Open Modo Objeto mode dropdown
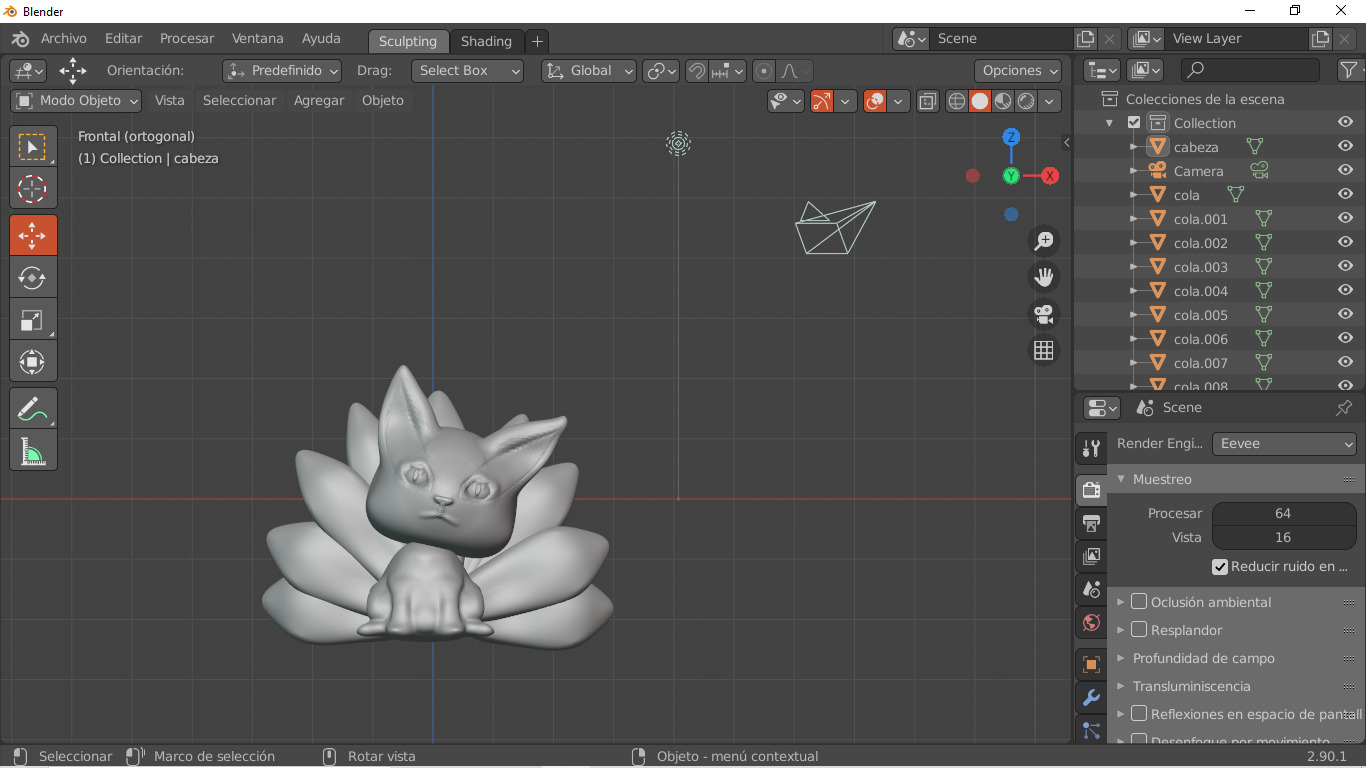Viewport: 1366px width, 768px height. pyautogui.click(x=76, y=101)
